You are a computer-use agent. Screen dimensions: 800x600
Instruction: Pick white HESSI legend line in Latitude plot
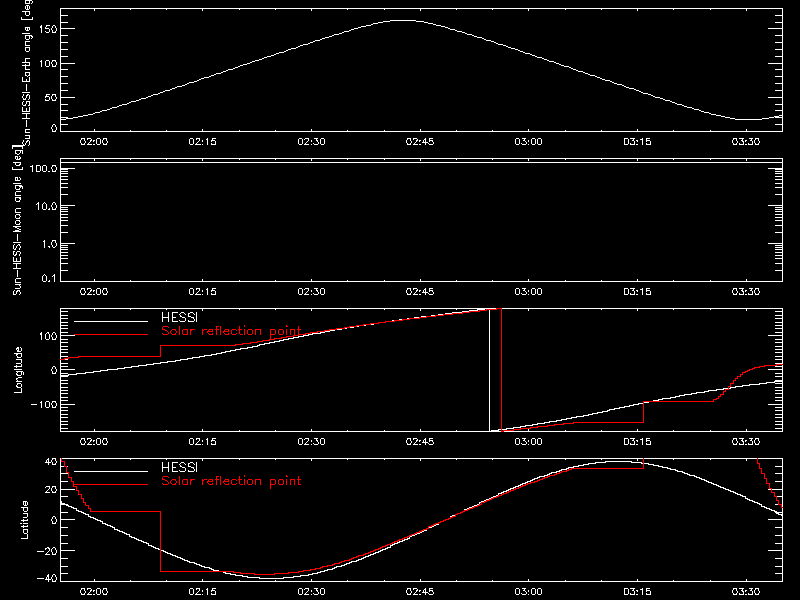coord(111,471)
